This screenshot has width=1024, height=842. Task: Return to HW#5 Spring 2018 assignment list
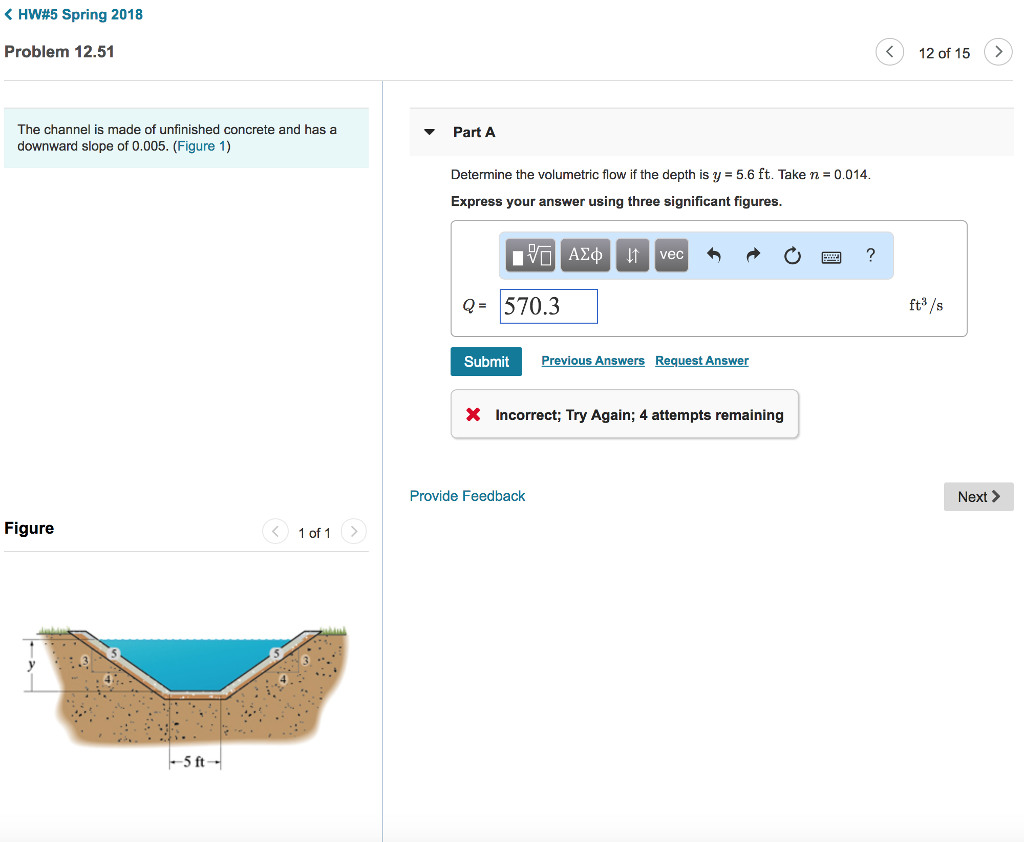tap(73, 14)
